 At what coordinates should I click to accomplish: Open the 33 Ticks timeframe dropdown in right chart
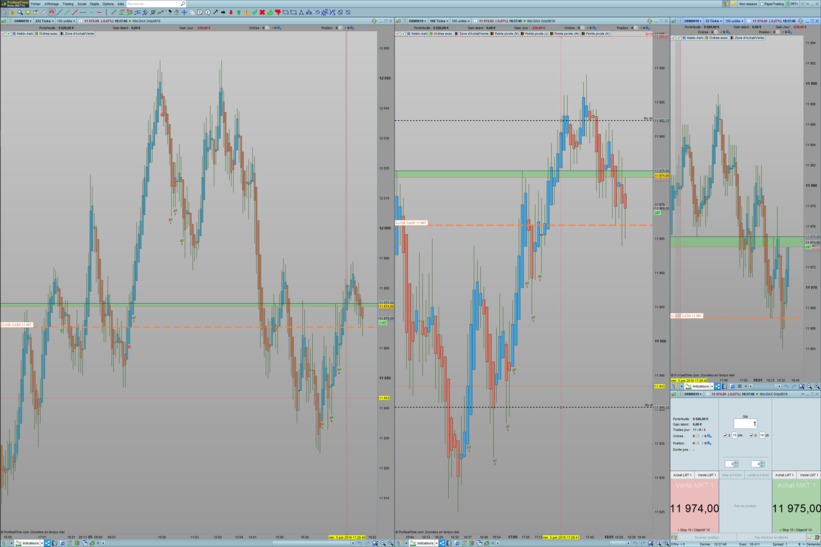(713, 21)
